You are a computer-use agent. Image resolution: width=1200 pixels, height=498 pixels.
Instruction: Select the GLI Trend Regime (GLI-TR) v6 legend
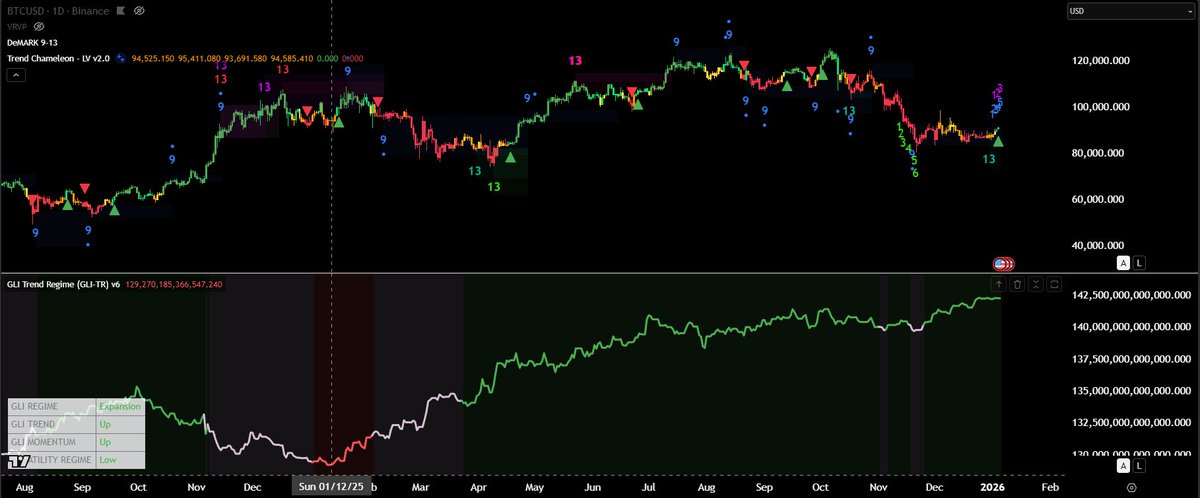(63, 285)
